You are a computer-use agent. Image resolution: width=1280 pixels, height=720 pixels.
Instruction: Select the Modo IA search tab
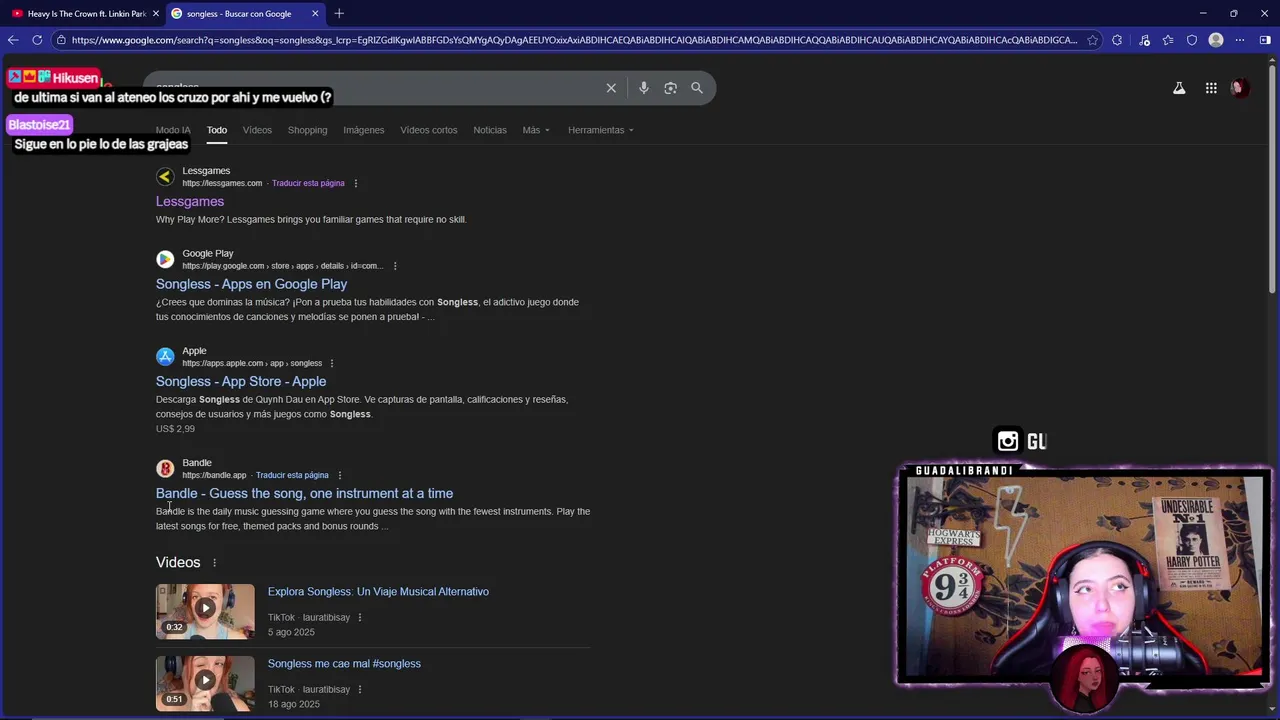pos(173,130)
